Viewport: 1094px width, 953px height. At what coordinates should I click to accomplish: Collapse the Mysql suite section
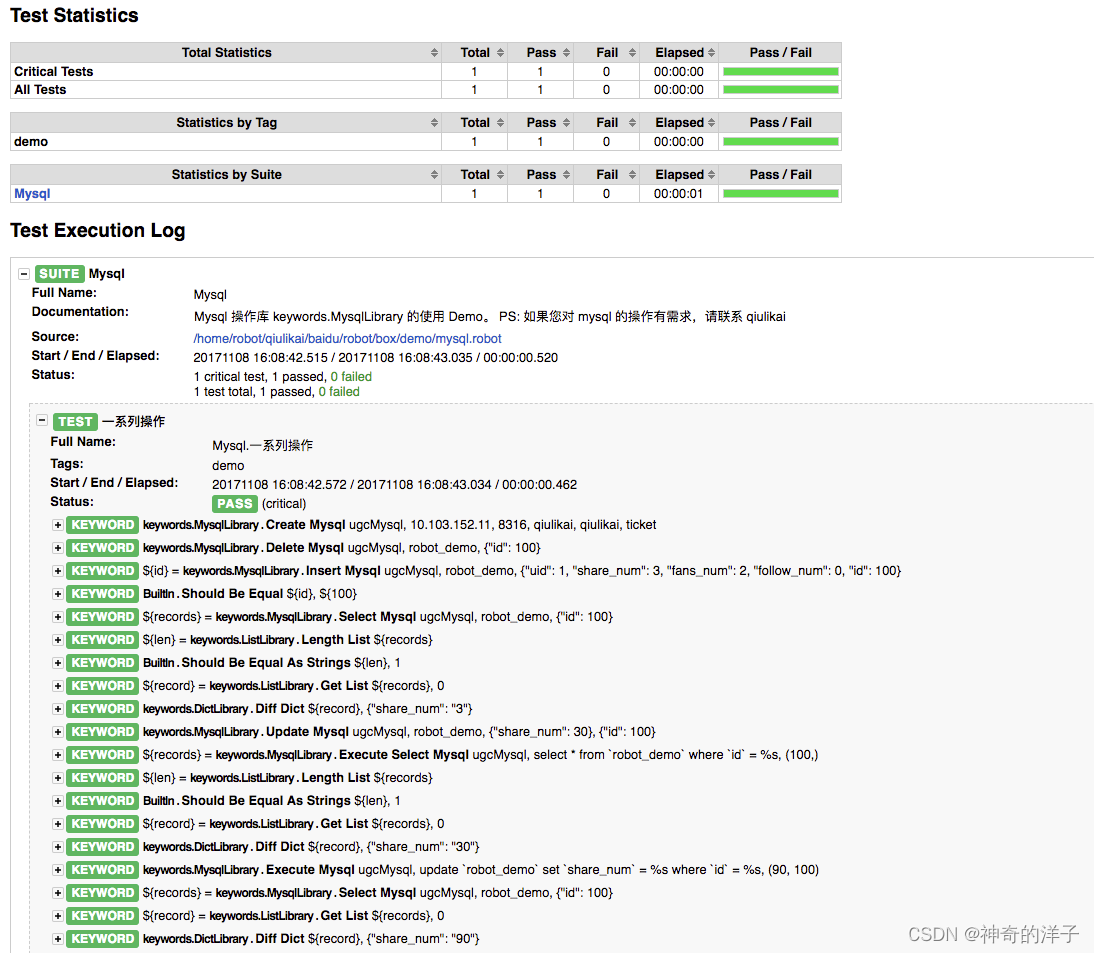click(x=24, y=273)
